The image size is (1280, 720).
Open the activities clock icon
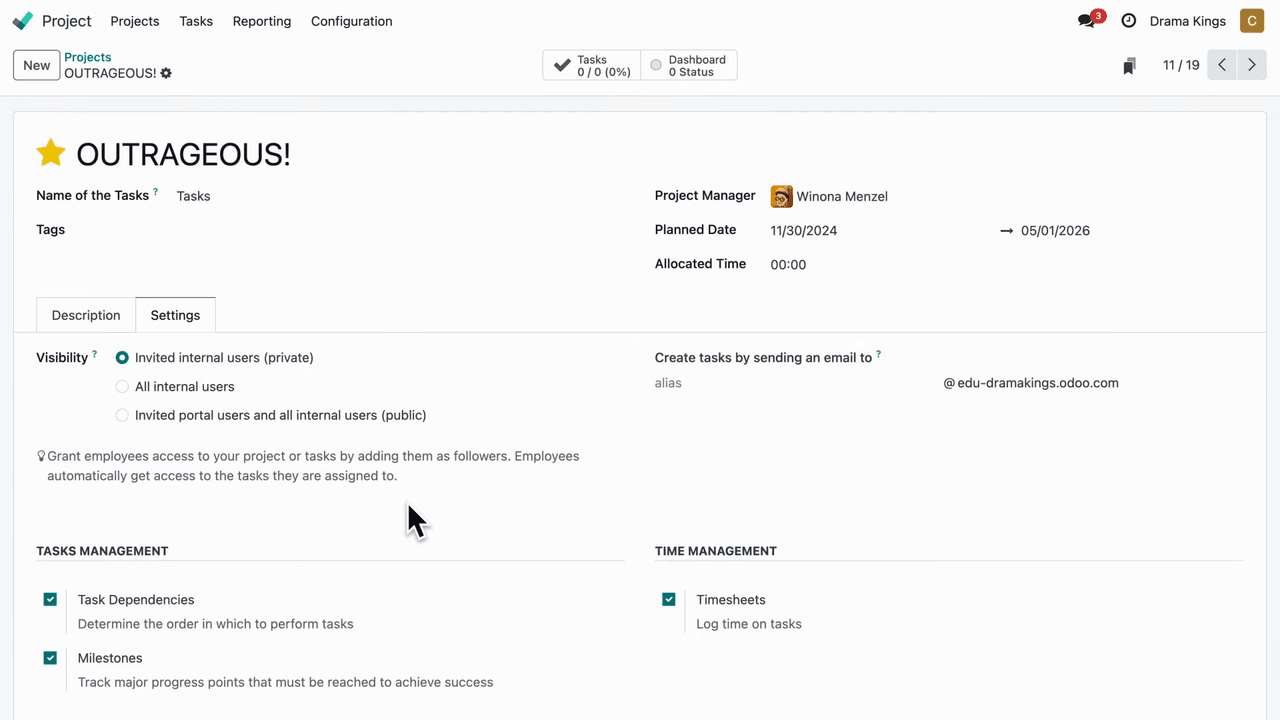click(x=1129, y=21)
